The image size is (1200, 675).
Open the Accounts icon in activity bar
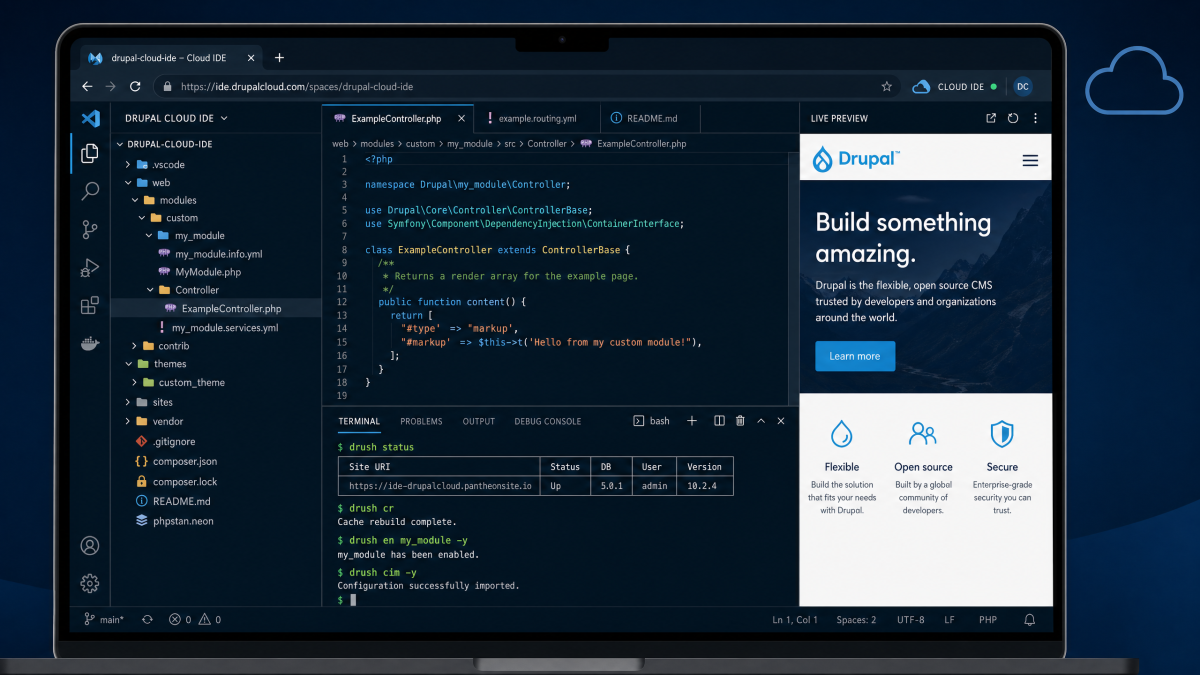point(90,545)
